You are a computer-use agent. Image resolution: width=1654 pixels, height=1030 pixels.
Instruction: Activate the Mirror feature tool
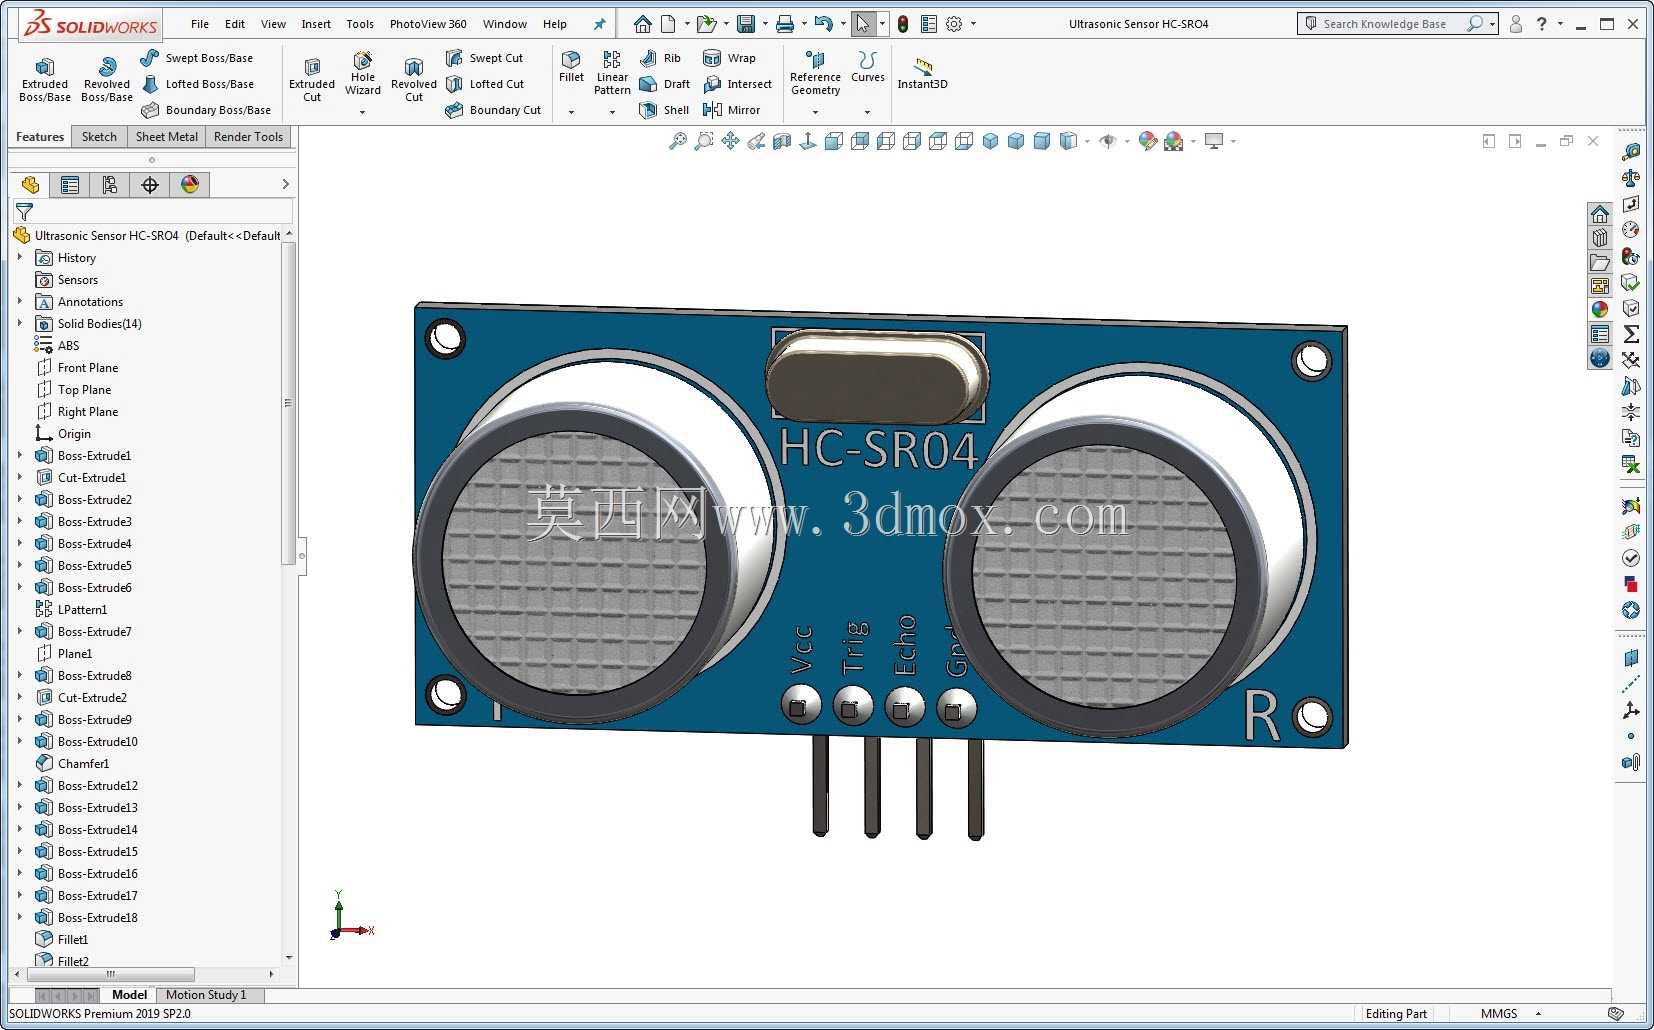(x=732, y=110)
